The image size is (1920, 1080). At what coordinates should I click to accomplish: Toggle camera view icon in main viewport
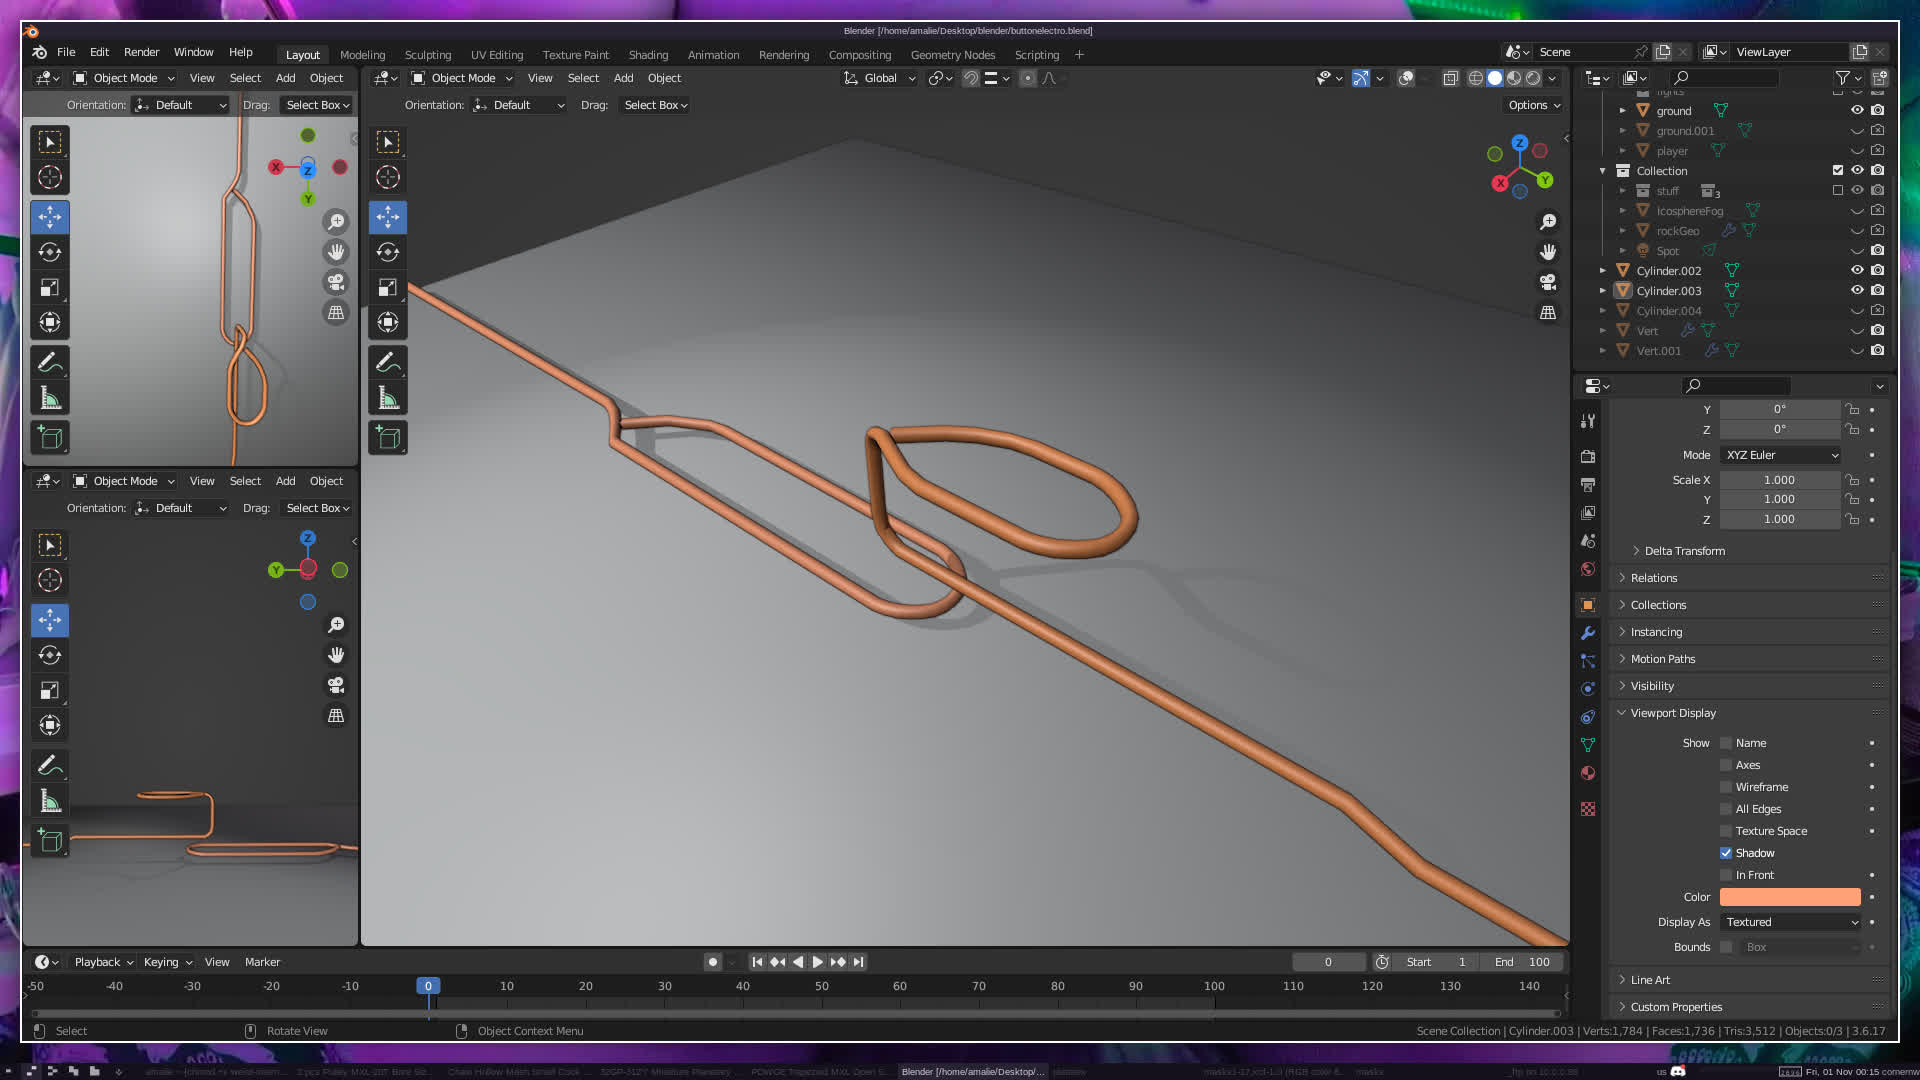[x=1548, y=282]
